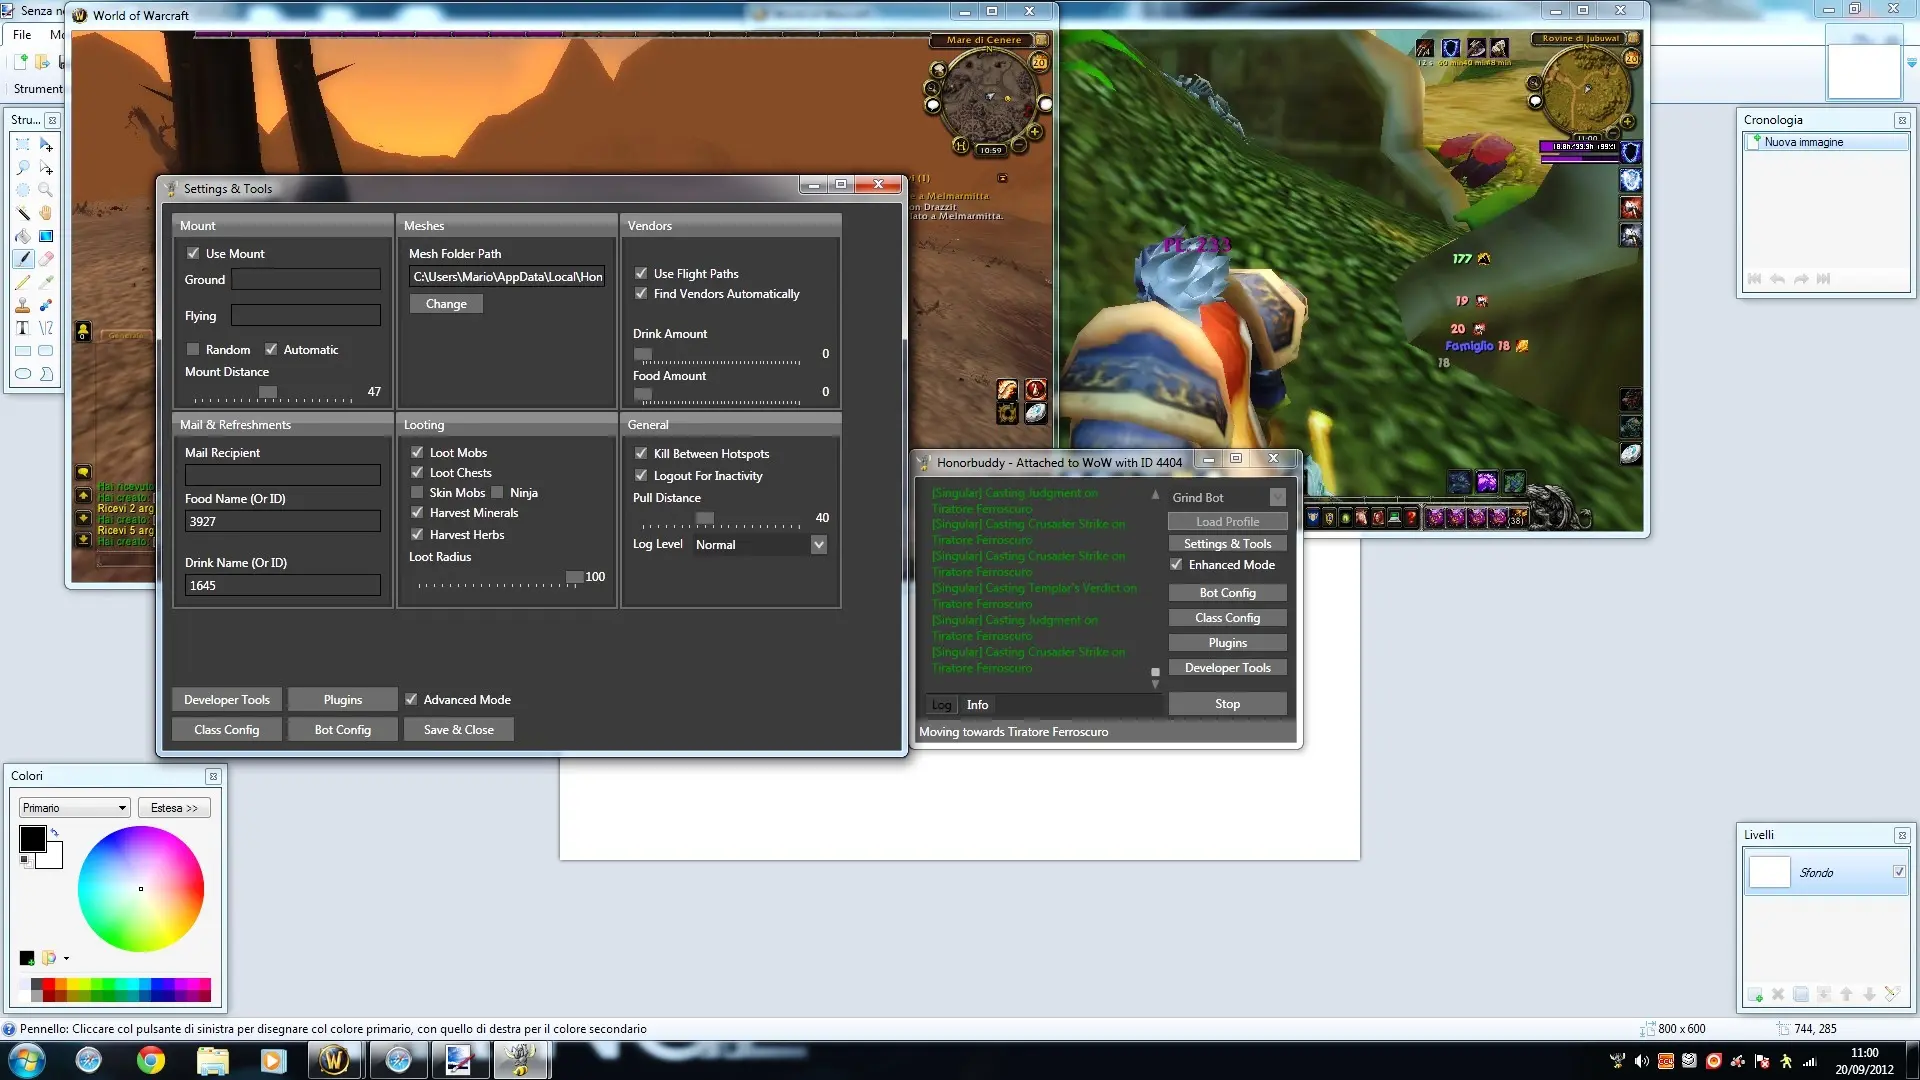
Task: Click Stop button in Honorbuddy
Action: [x=1228, y=704]
